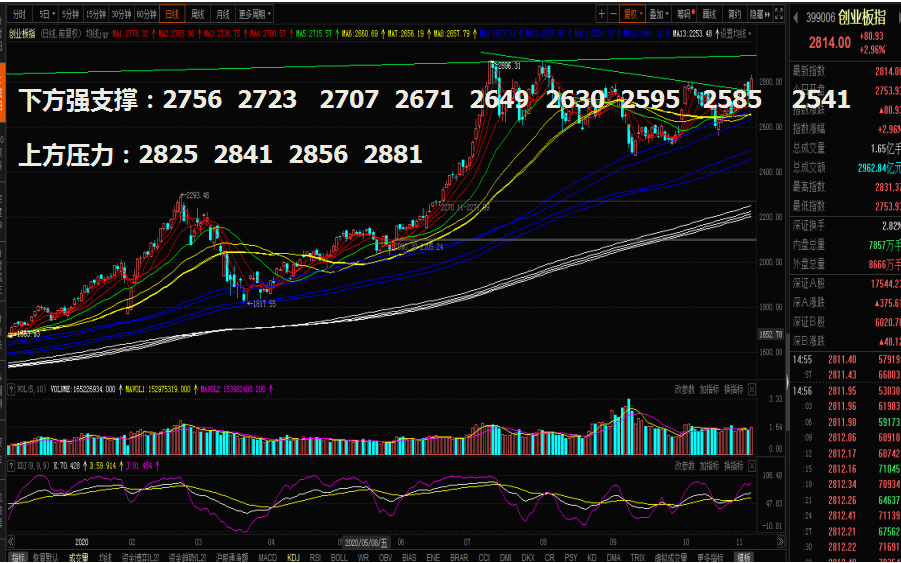Zoom in chart with plus icon
The width and height of the screenshot is (901, 563).
[601, 14]
